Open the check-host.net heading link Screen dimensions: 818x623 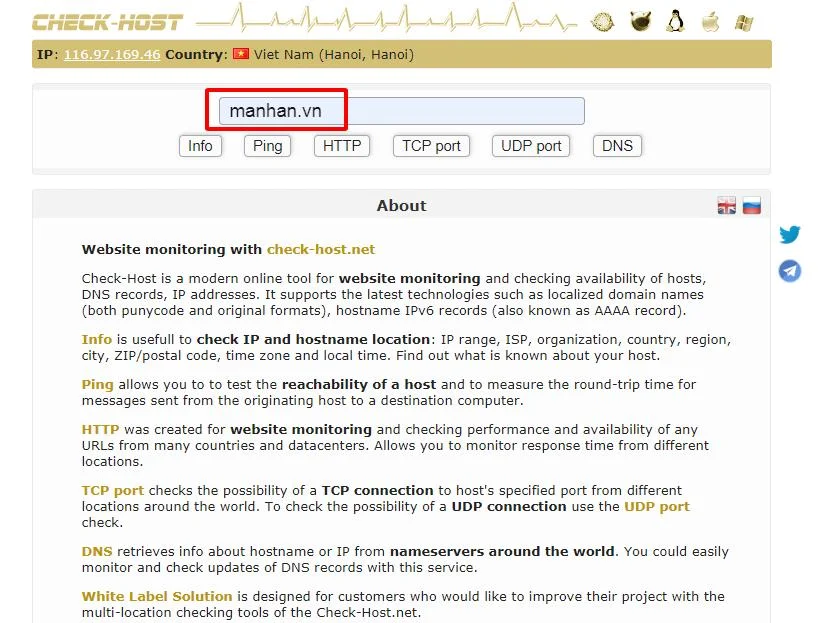coord(321,249)
